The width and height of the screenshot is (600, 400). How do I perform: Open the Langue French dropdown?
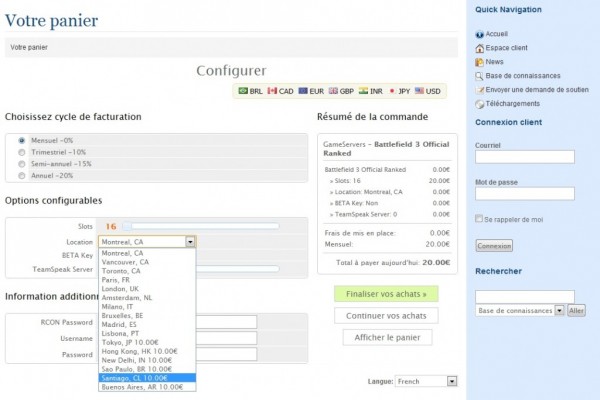(426, 381)
